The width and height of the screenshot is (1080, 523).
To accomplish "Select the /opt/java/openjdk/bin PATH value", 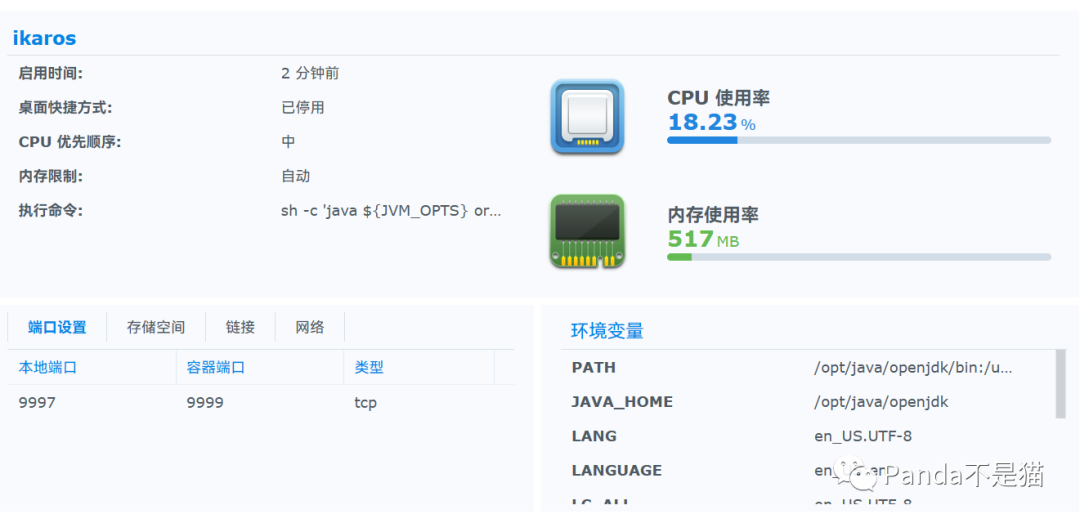I will click(x=913, y=368).
